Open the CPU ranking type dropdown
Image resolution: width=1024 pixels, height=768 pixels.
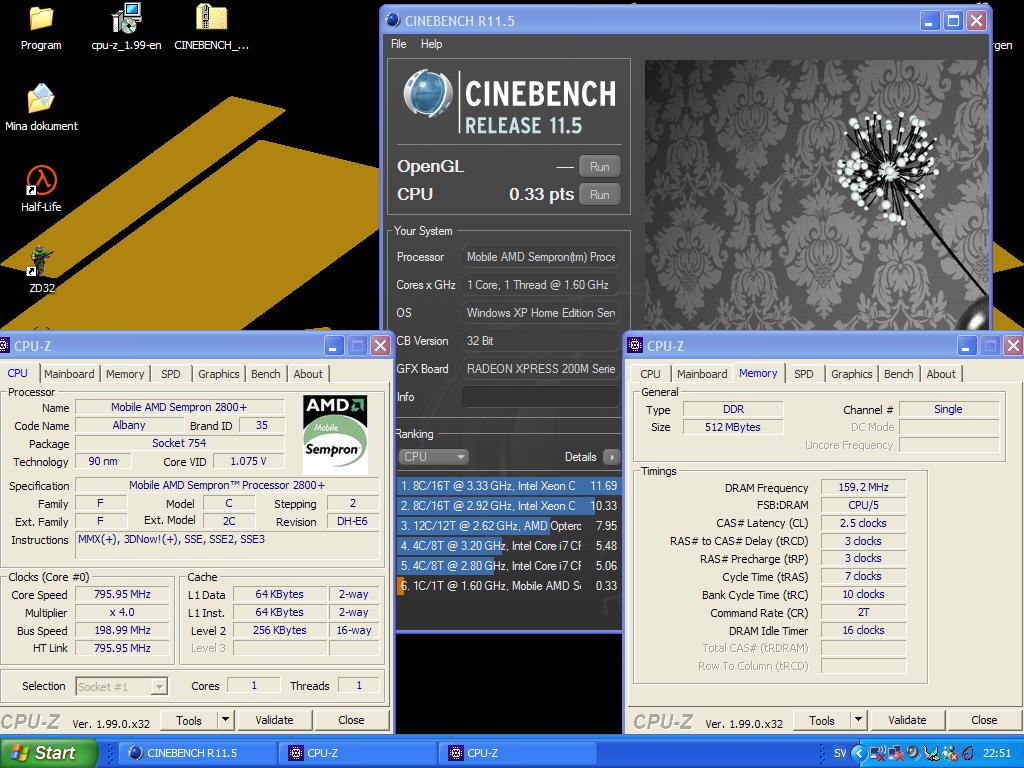(x=434, y=456)
